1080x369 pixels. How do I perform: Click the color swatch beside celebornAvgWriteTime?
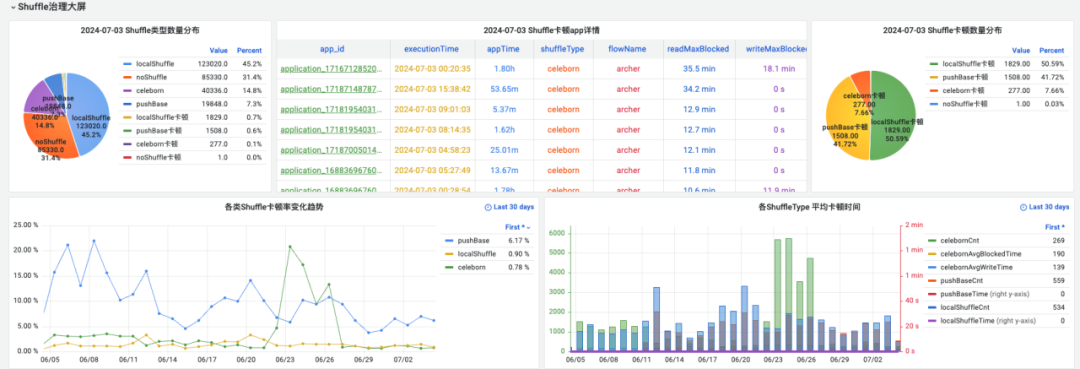932,267
